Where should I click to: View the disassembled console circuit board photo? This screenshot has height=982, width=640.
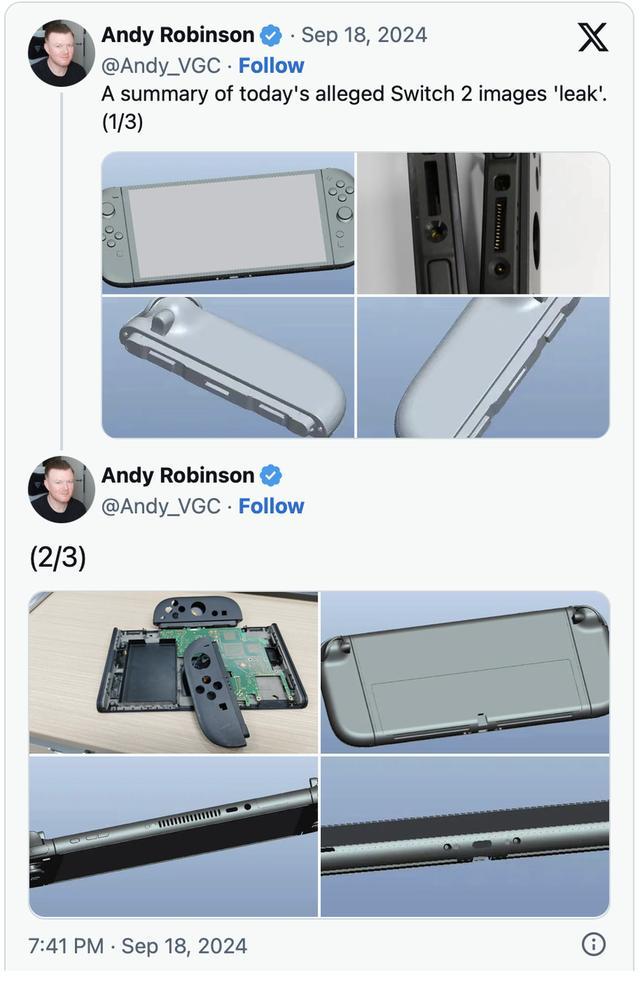[x=173, y=672]
